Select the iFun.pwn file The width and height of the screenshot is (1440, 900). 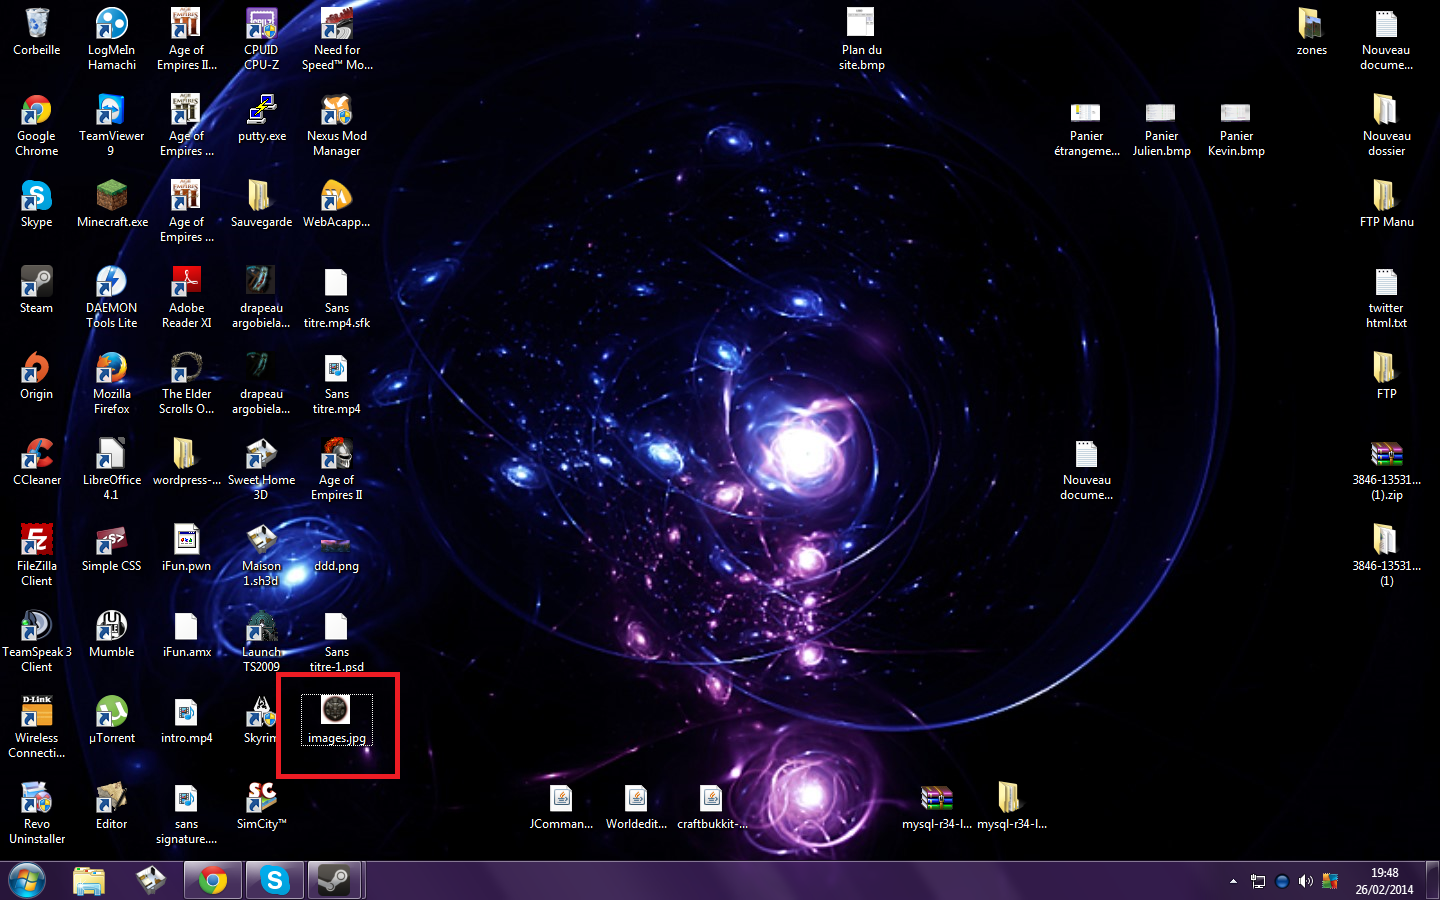click(187, 548)
